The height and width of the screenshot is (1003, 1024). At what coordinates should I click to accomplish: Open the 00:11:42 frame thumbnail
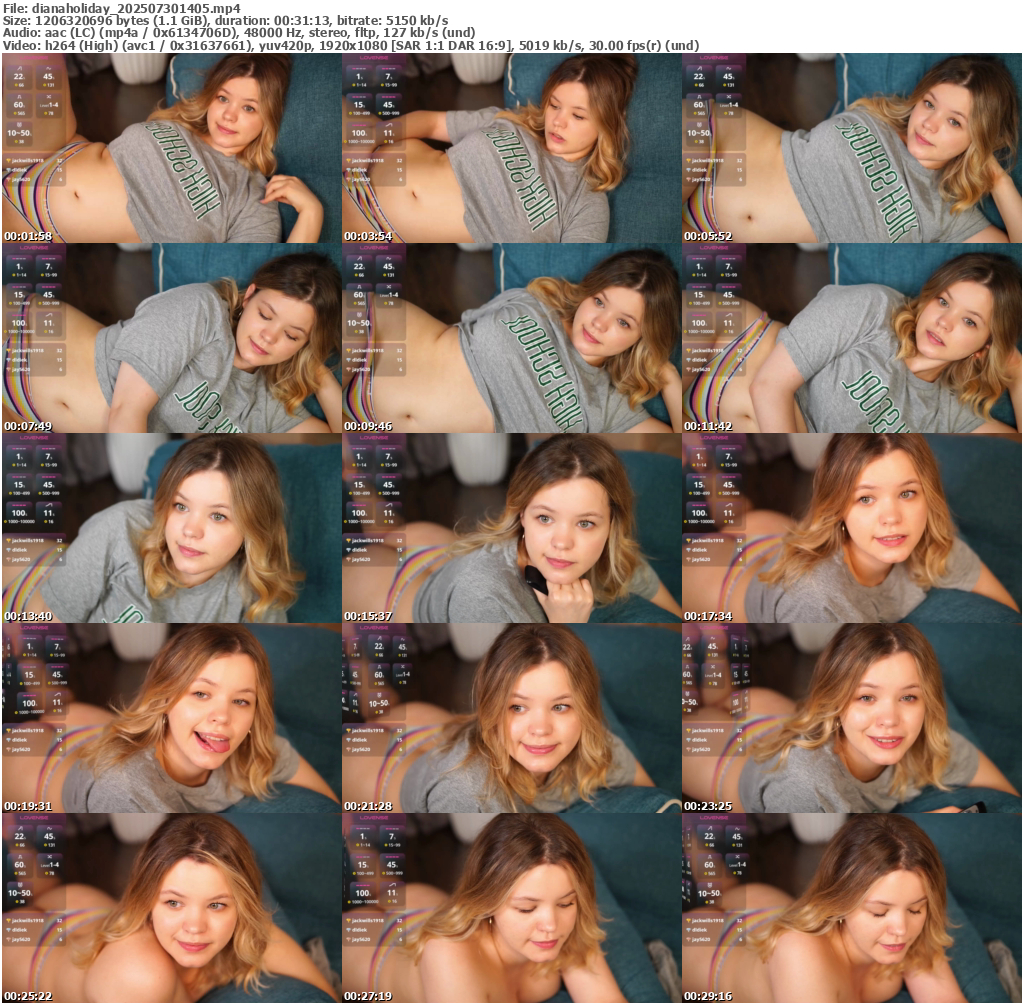[x=852, y=338]
